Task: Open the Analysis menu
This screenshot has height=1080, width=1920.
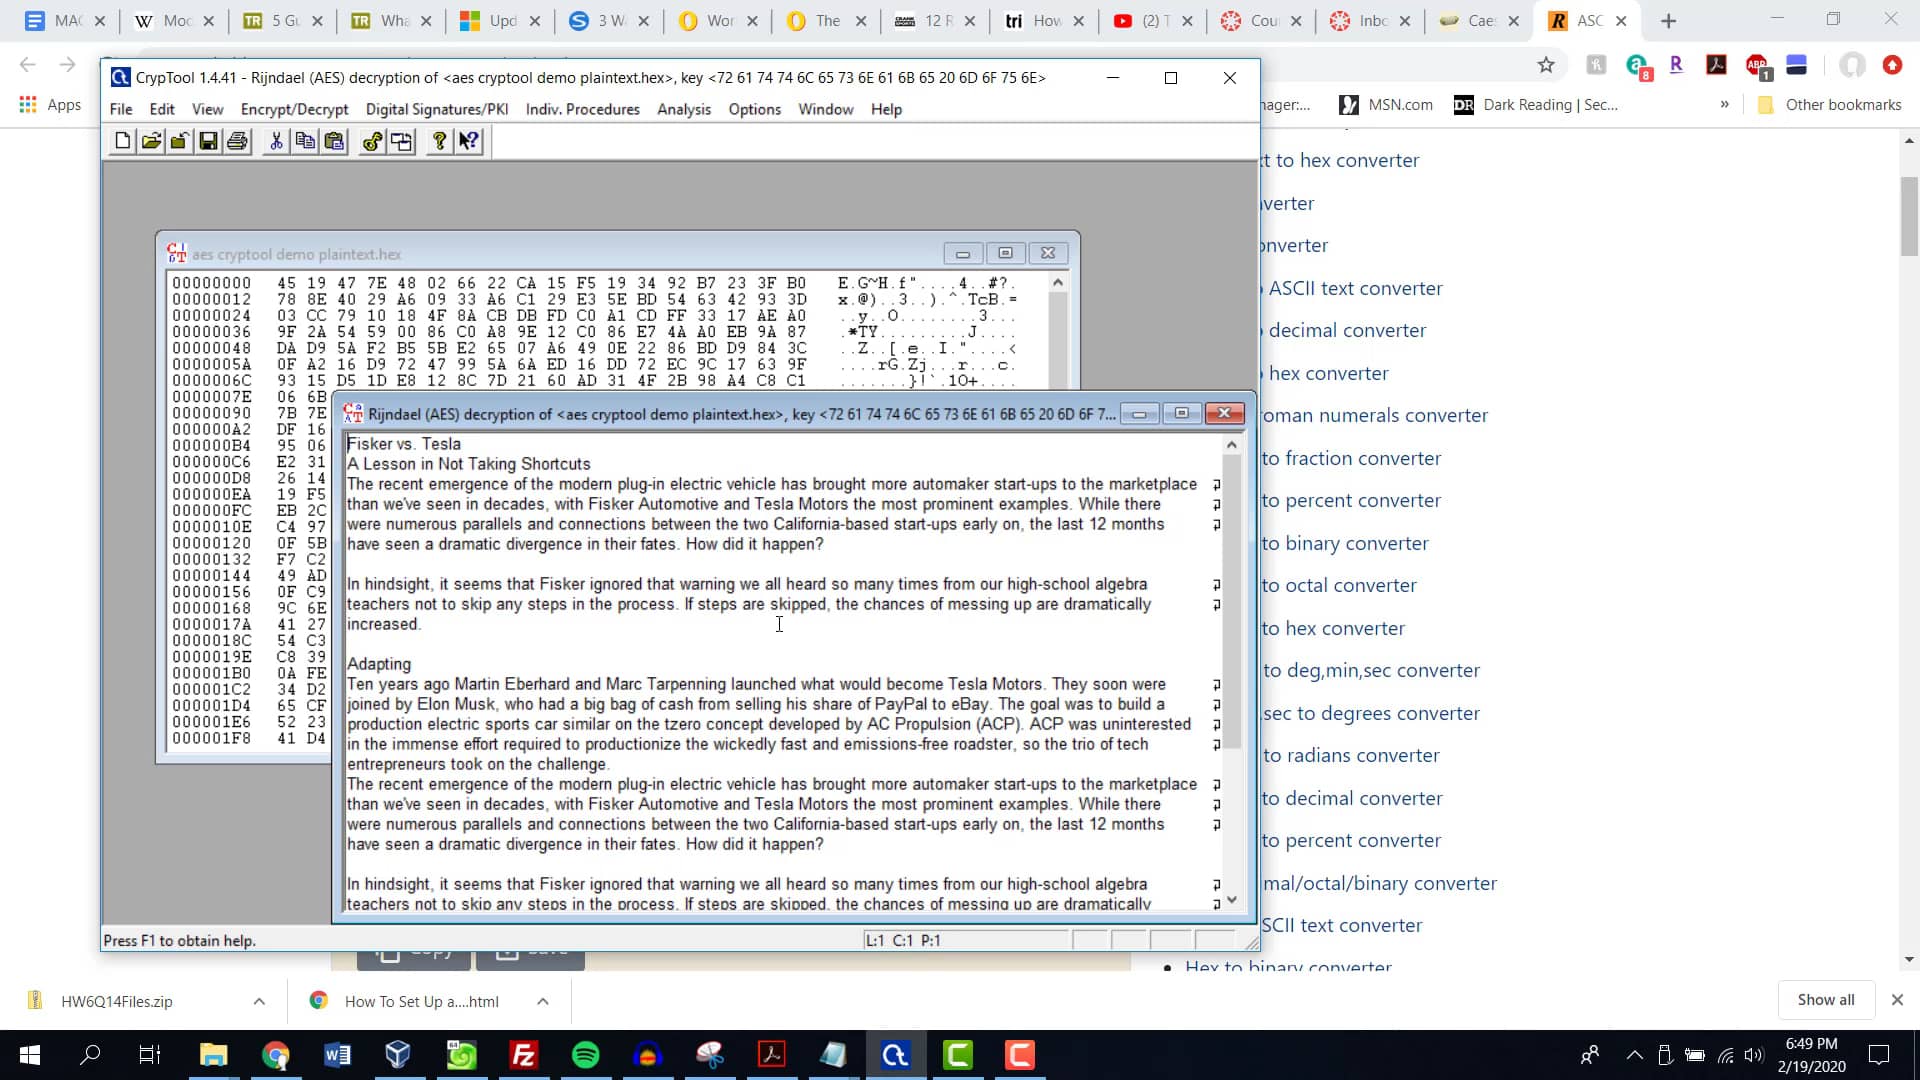Action: click(683, 108)
